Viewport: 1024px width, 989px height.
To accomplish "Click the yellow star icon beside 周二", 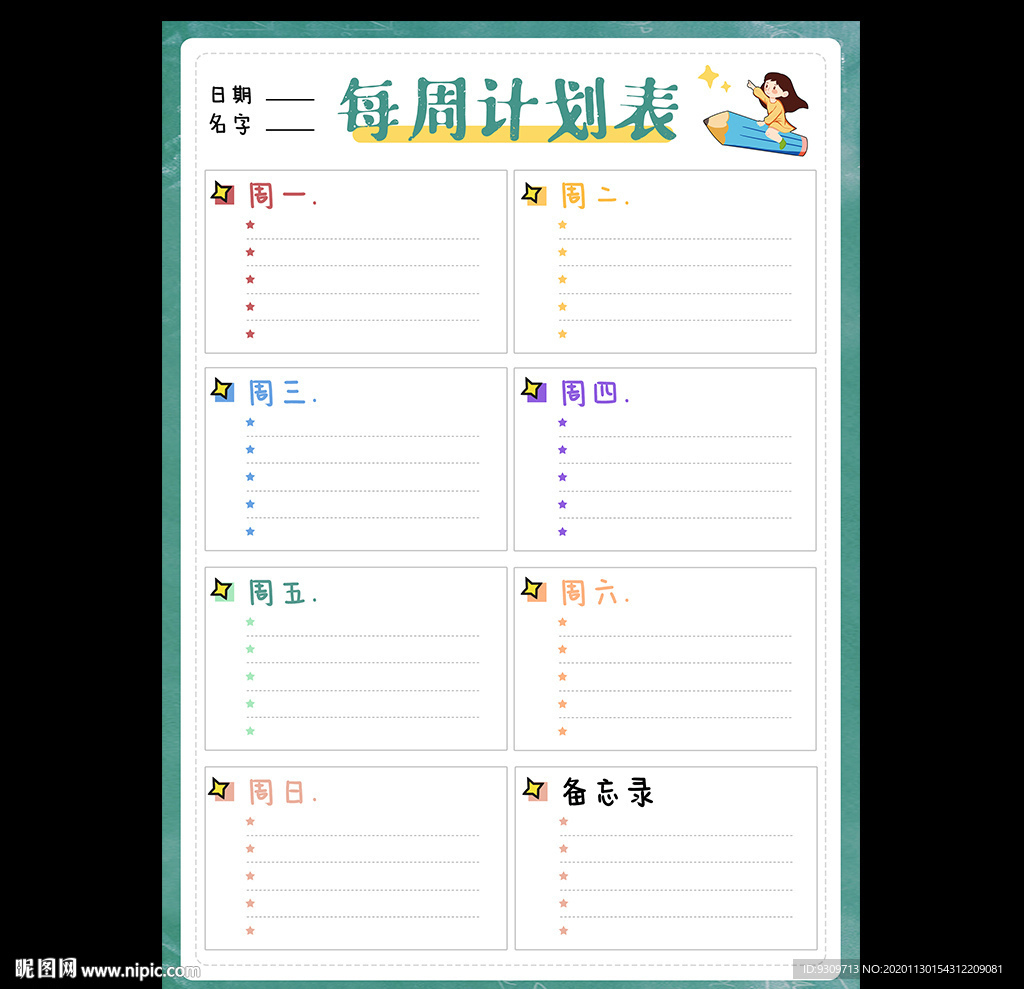I will click(x=533, y=193).
